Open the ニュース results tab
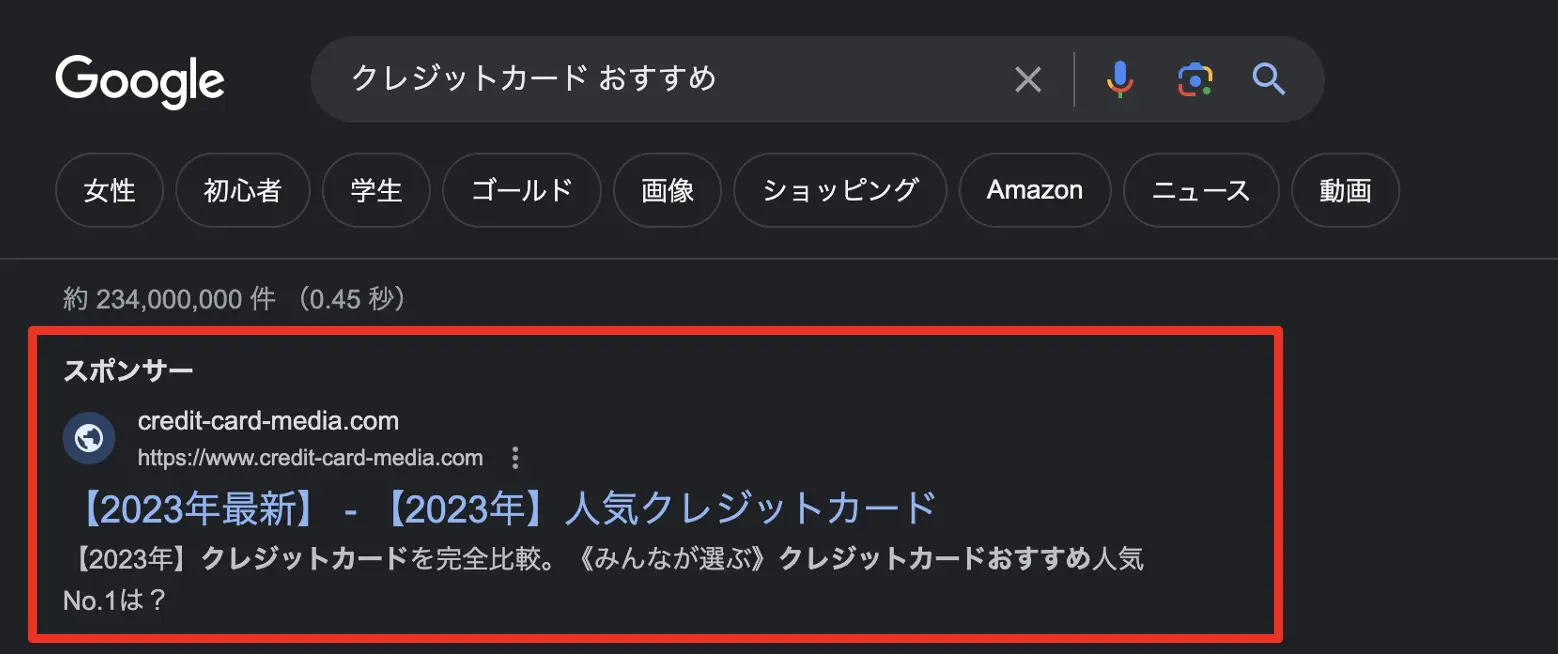1558x654 pixels. [x=1201, y=190]
